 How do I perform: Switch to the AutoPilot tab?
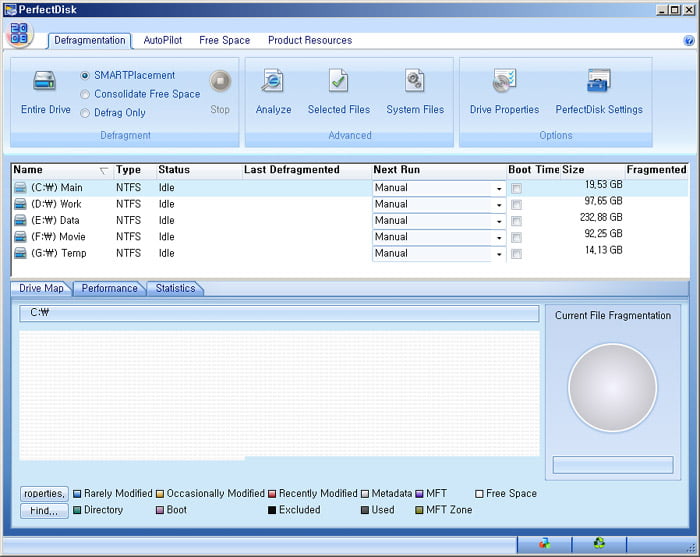pos(163,41)
